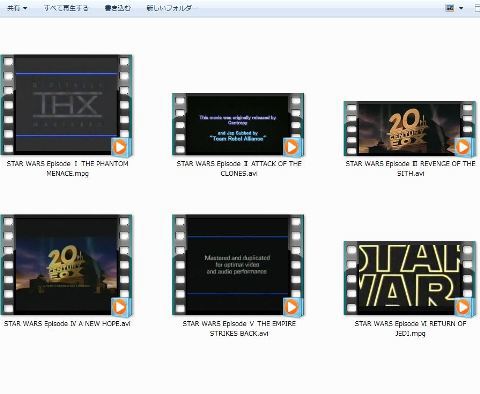This screenshot has width=480, height=394.
Task: Click play overlay icon on Revenge of Sith thumbnail
Action: click(464, 147)
